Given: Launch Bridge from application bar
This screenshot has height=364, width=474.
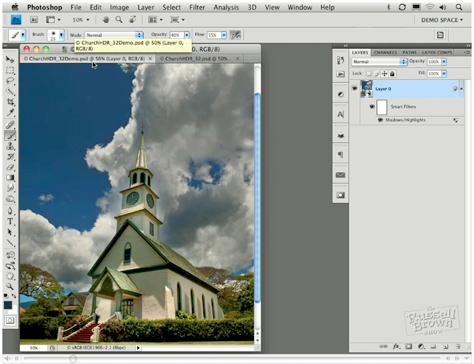Looking at the screenshot, I should pos(34,20).
